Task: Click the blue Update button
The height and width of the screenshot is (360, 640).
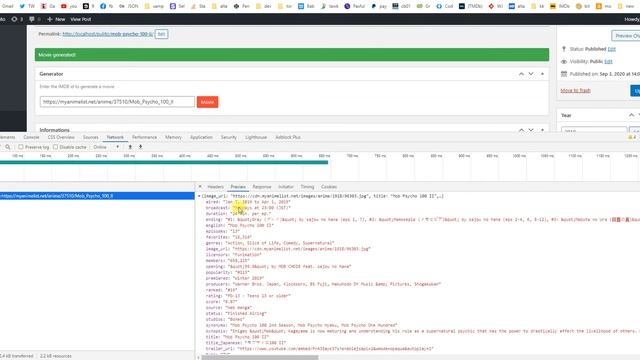Action: point(635,90)
